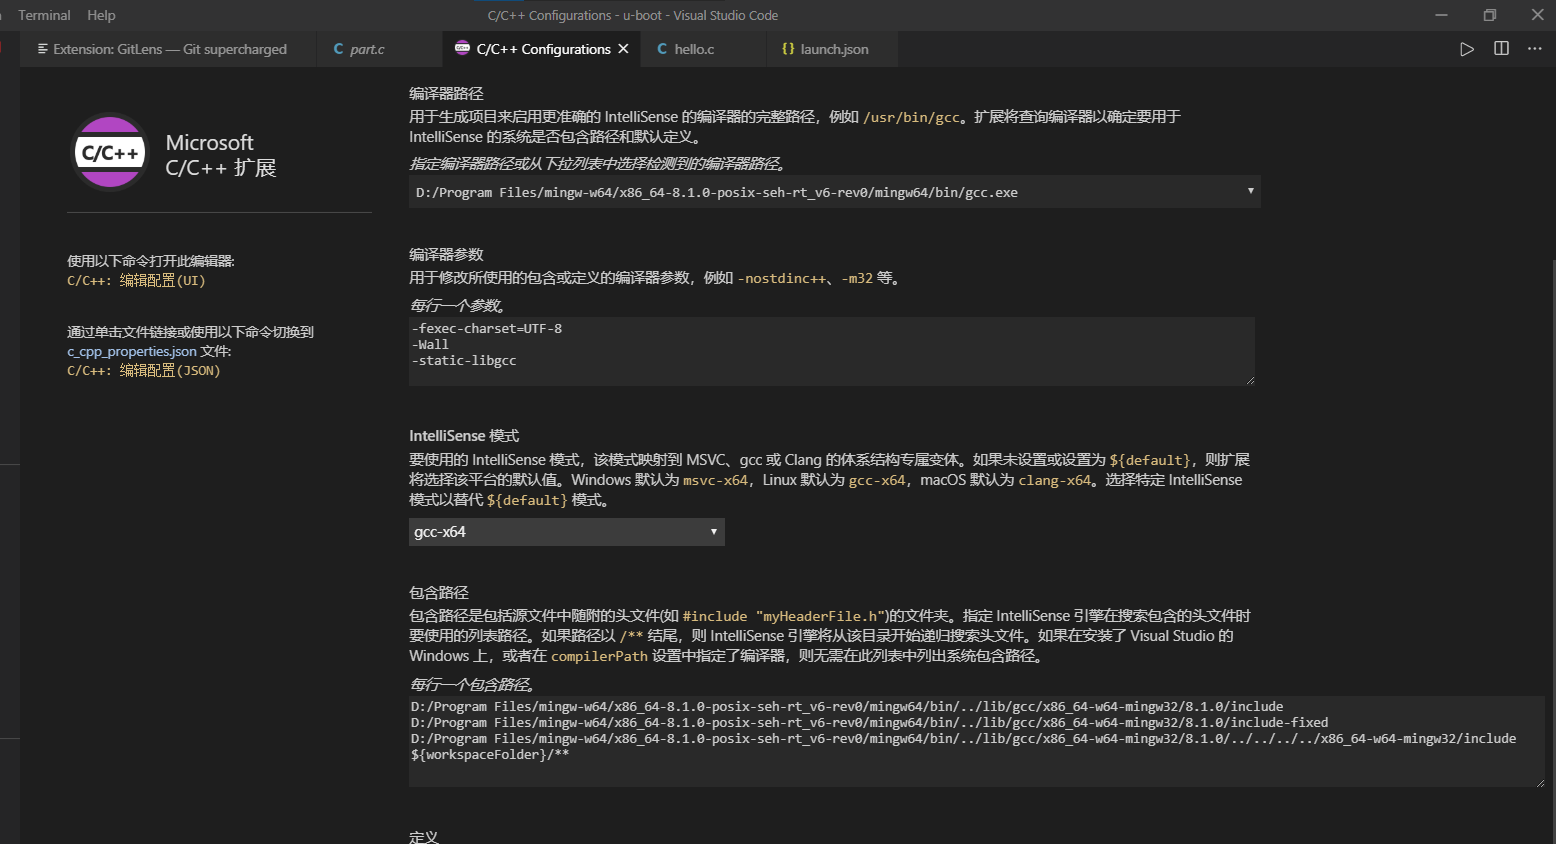The width and height of the screenshot is (1556, 844).
Task: Restore down the VS Code window
Action: click(1489, 15)
